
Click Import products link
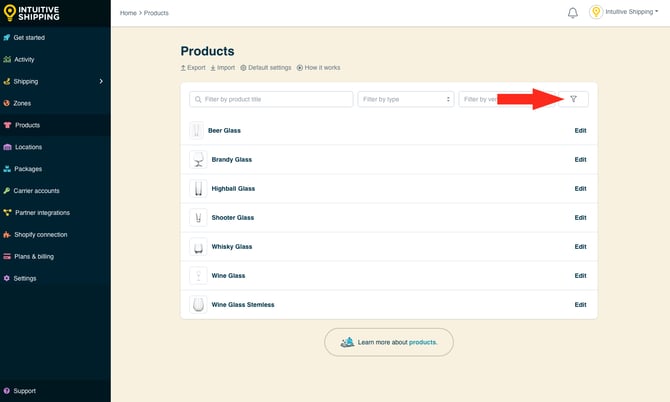(x=223, y=68)
